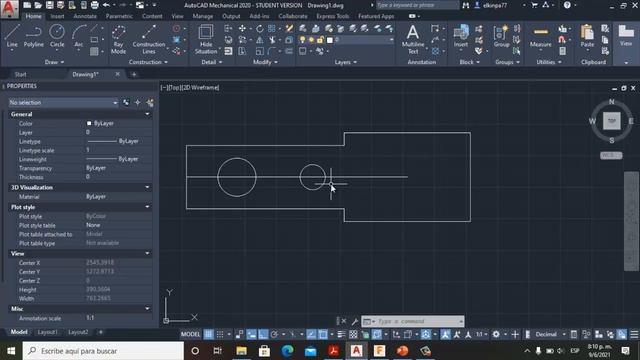This screenshot has height=360, width=640.
Task: Switch to the Manage ribbon tab
Action: pos(203,16)
